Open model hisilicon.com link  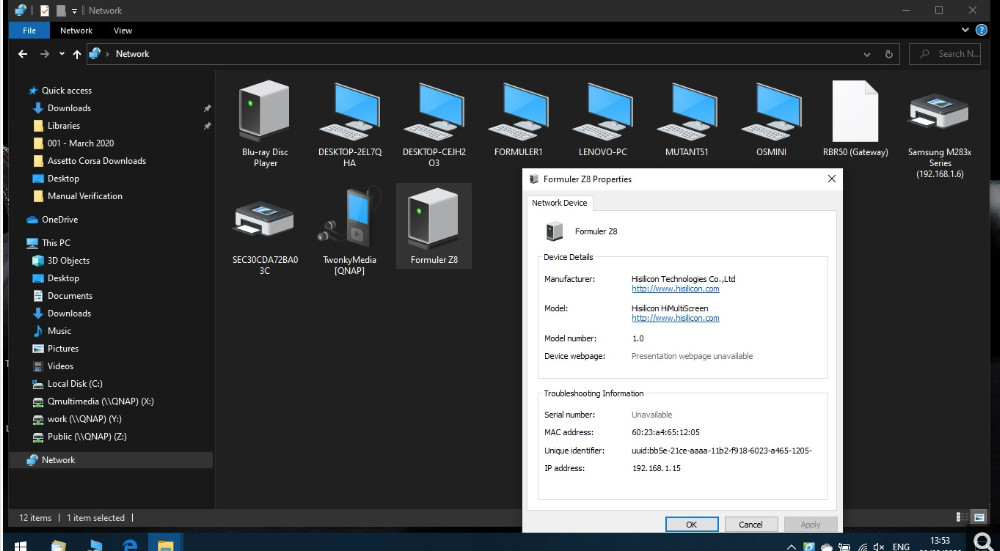675,318
